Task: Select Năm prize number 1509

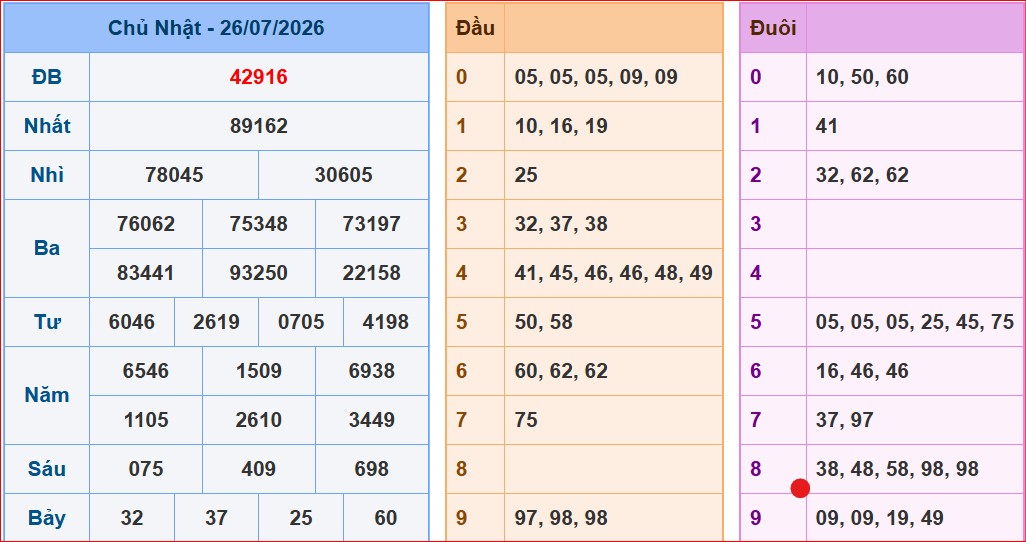Action: click(258, 371)
